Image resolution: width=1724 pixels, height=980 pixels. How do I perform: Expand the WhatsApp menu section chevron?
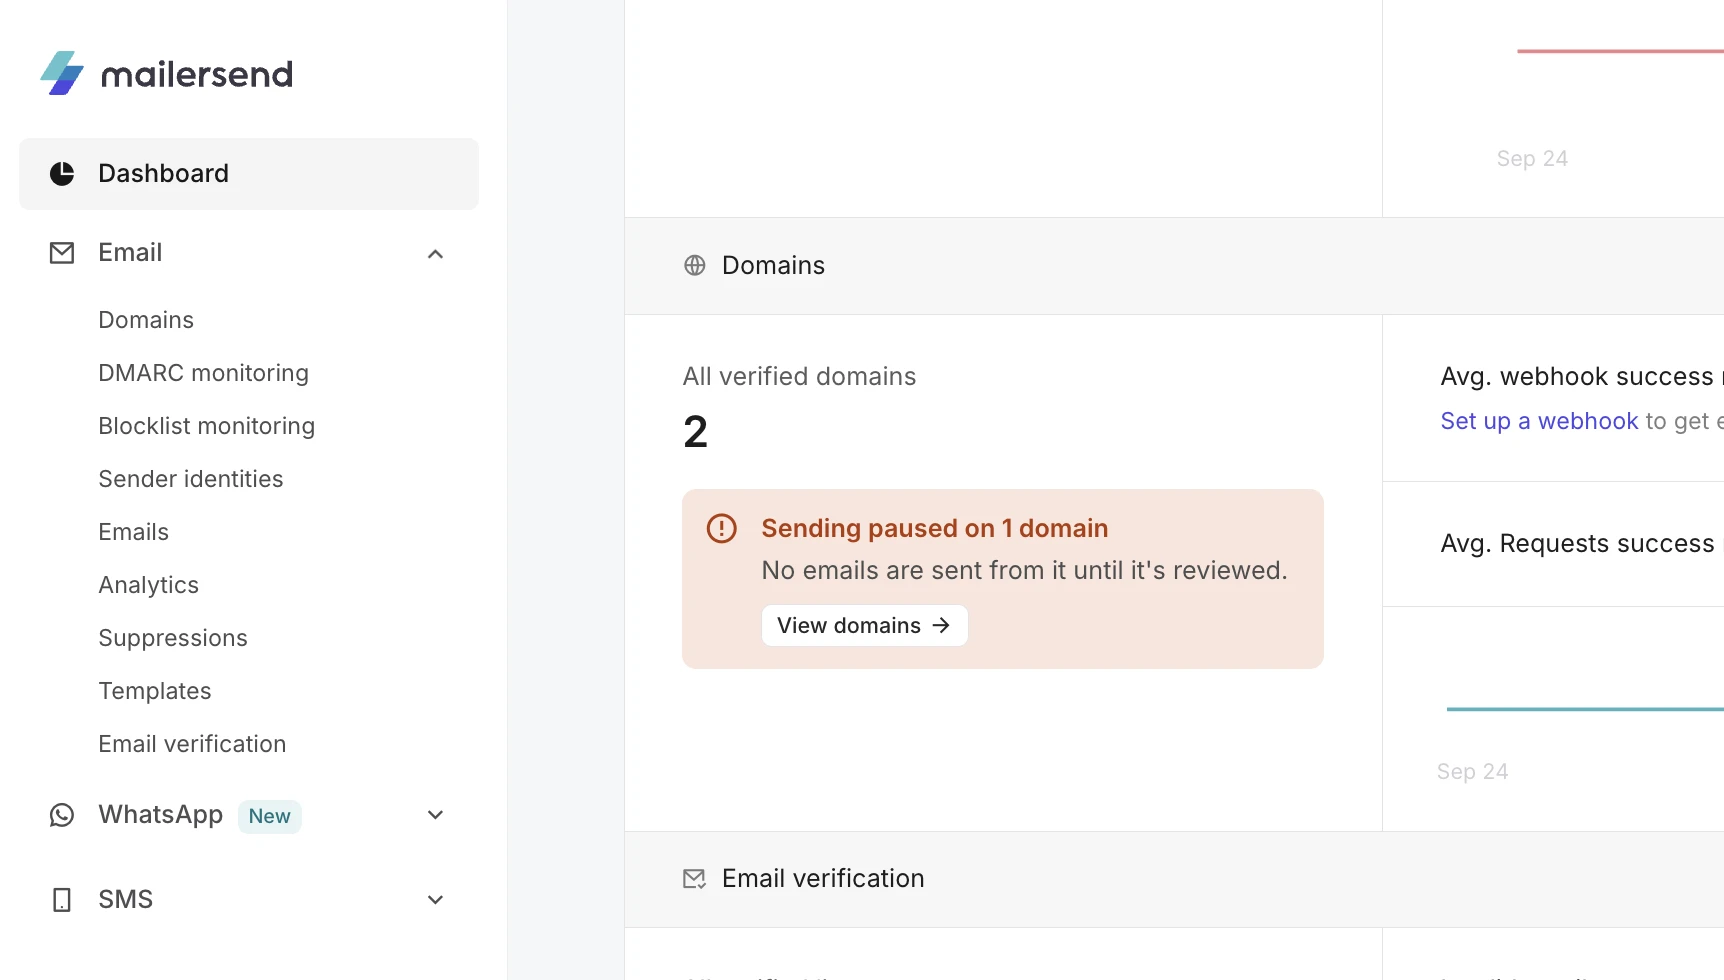click(435, 815)
